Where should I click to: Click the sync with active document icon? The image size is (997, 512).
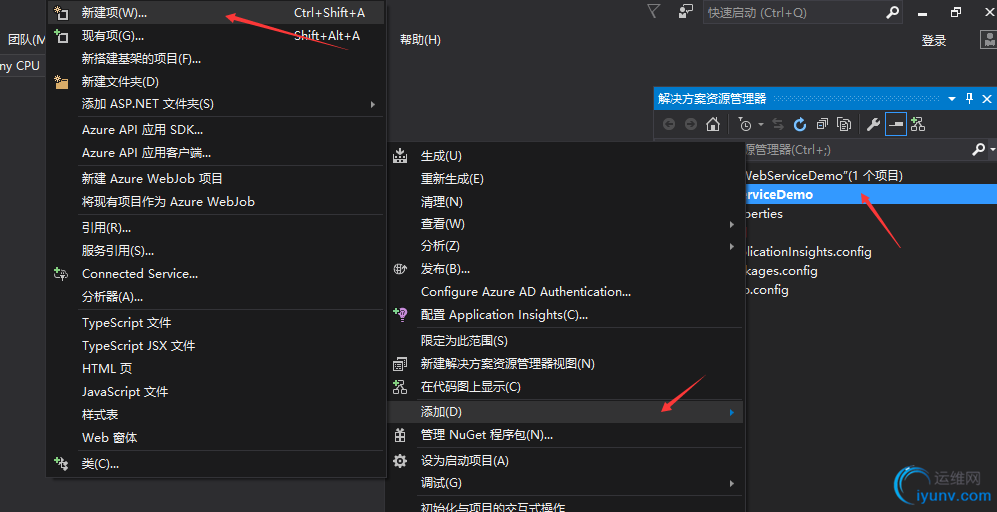point(778,124)
